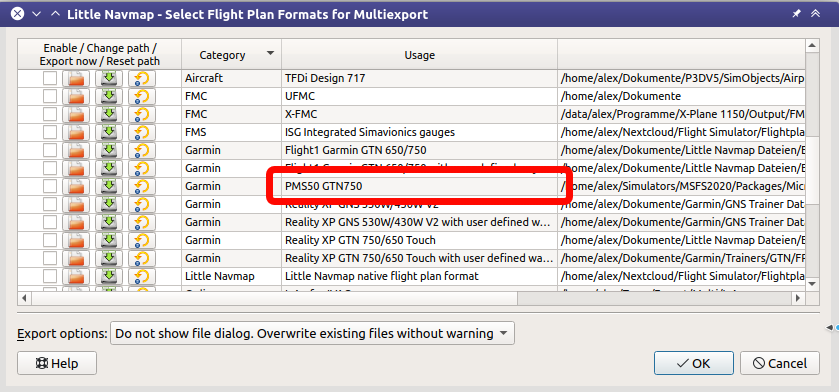This screenshot has width=839, height=392.
Task: Select the /home/alex/Dokumente path in UFMC row
Action: pyautogui.click(x=681, y=96)
